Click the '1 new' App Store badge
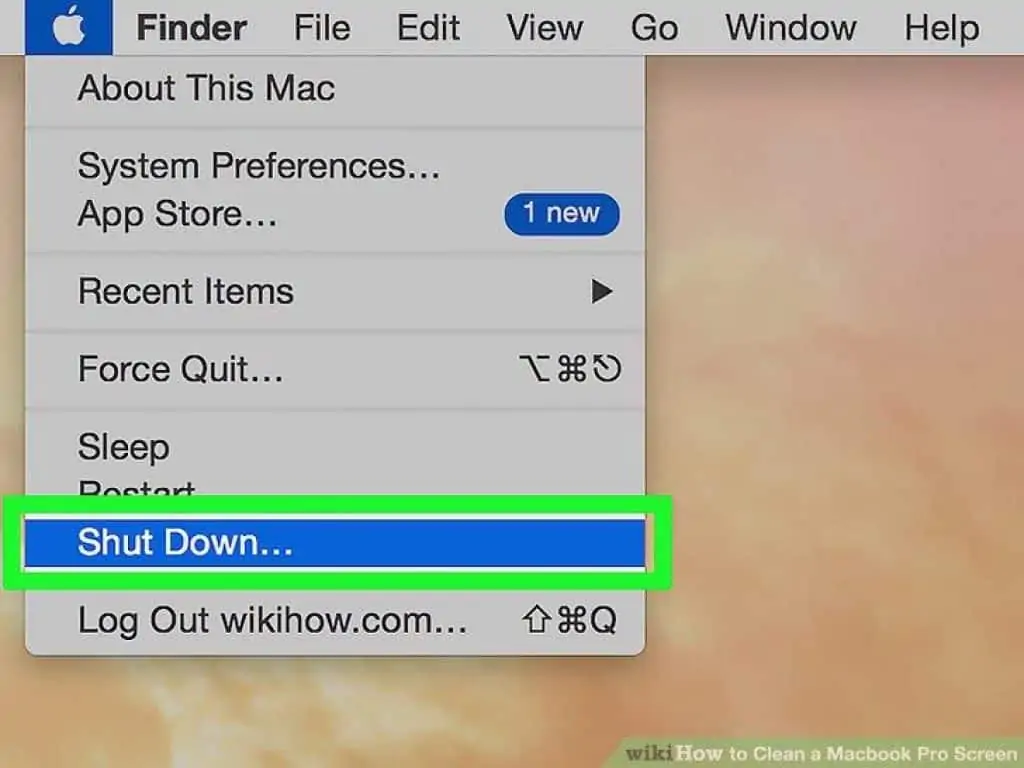The width and height of the screenshot is (1024, 768). pos(562,214)
